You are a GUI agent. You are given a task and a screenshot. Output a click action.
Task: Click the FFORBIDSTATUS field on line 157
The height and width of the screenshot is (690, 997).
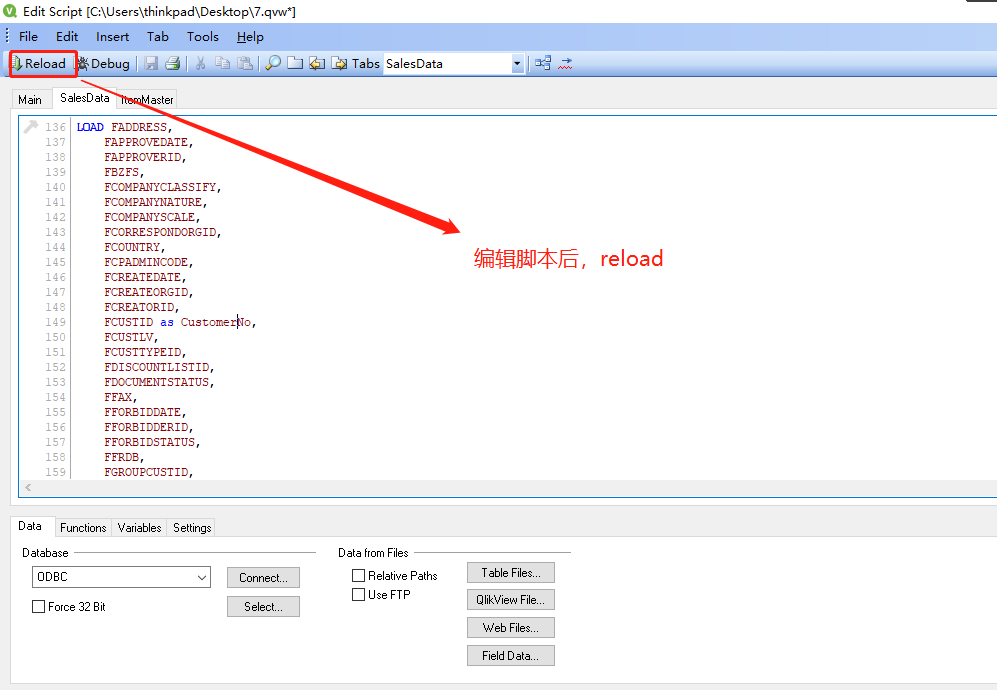tap(150, 442)
